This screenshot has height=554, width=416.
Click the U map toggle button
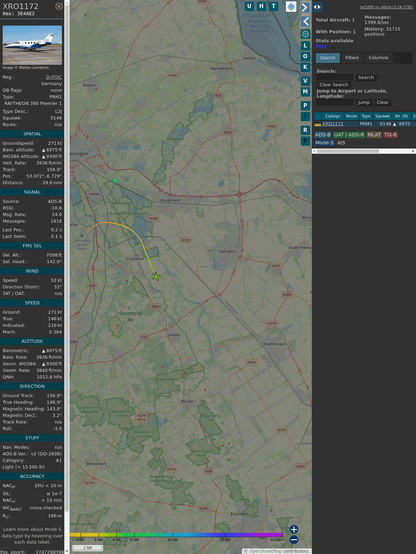pos(249,6)
